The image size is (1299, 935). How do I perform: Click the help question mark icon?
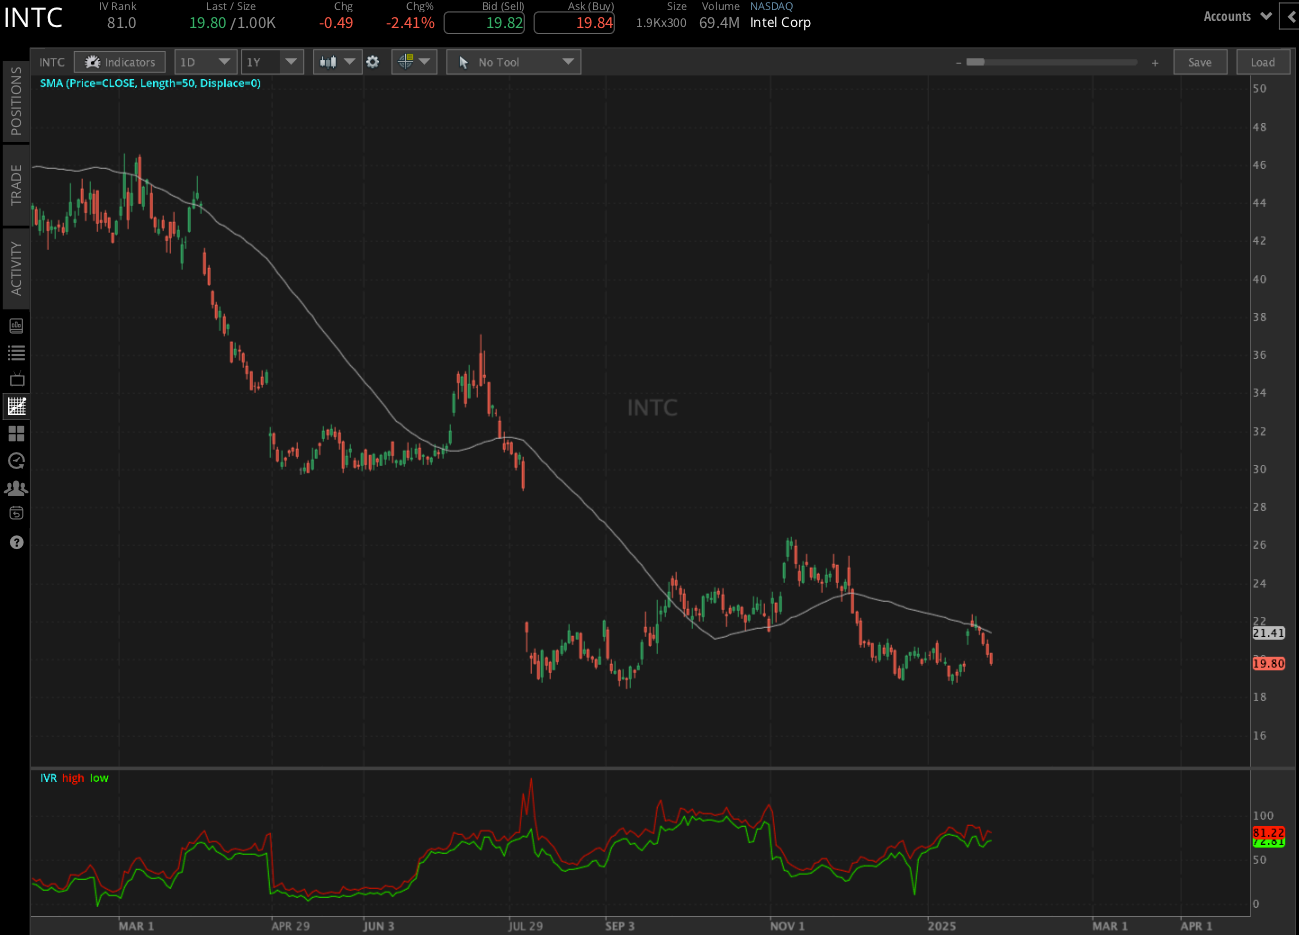click(15, 542)
